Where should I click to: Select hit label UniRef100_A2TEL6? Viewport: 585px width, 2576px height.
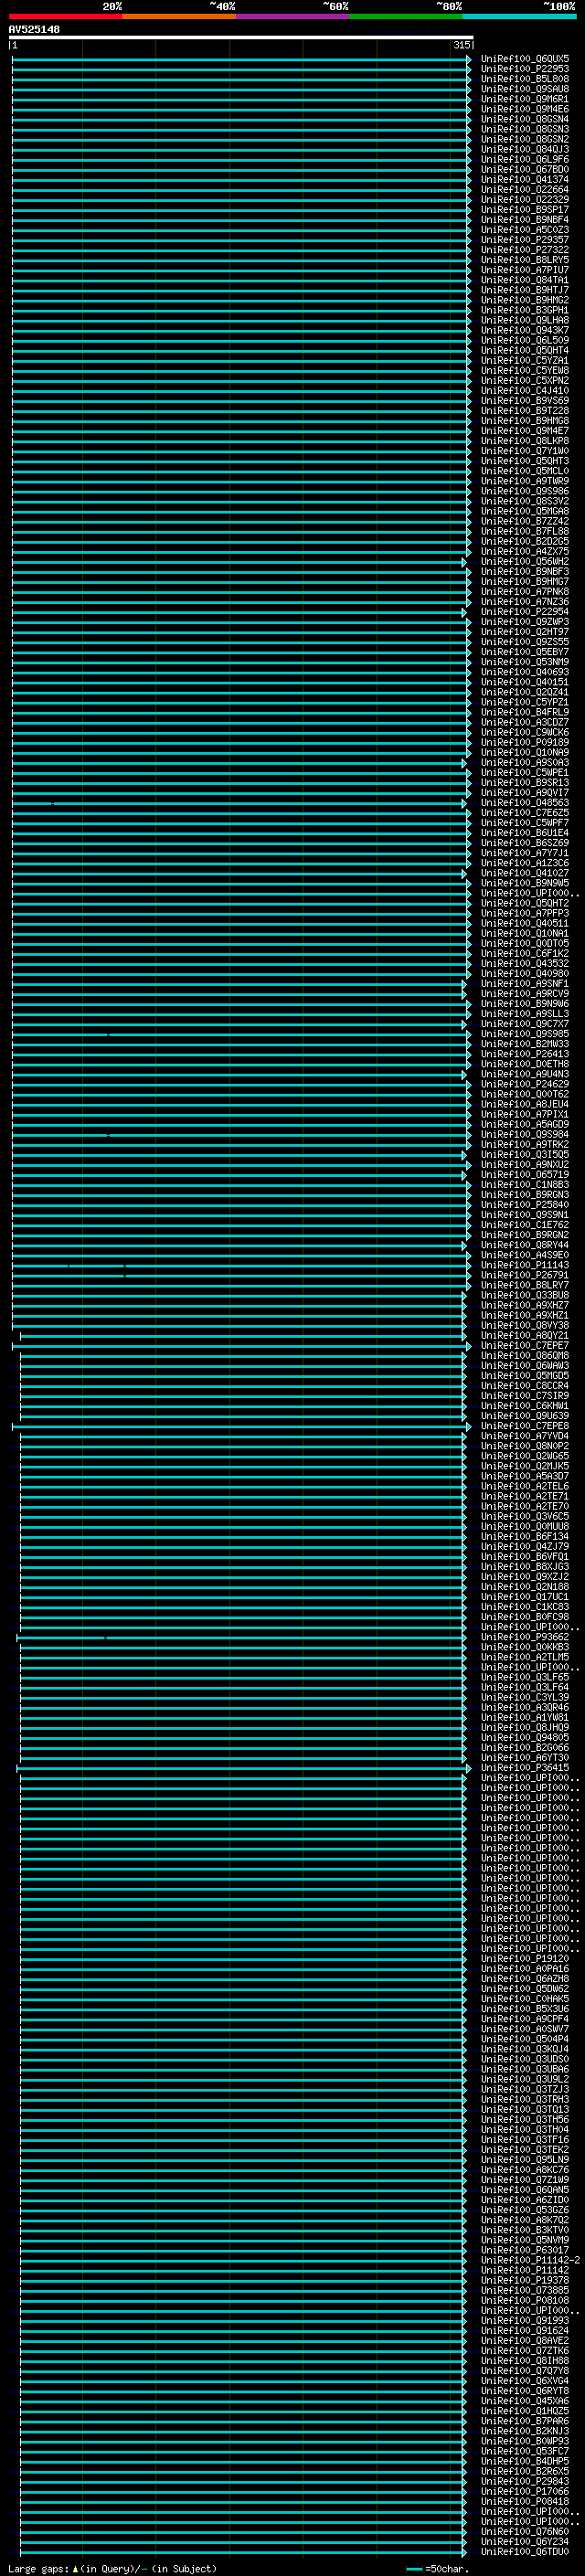pyautogui.click(x=525, y=1487)
